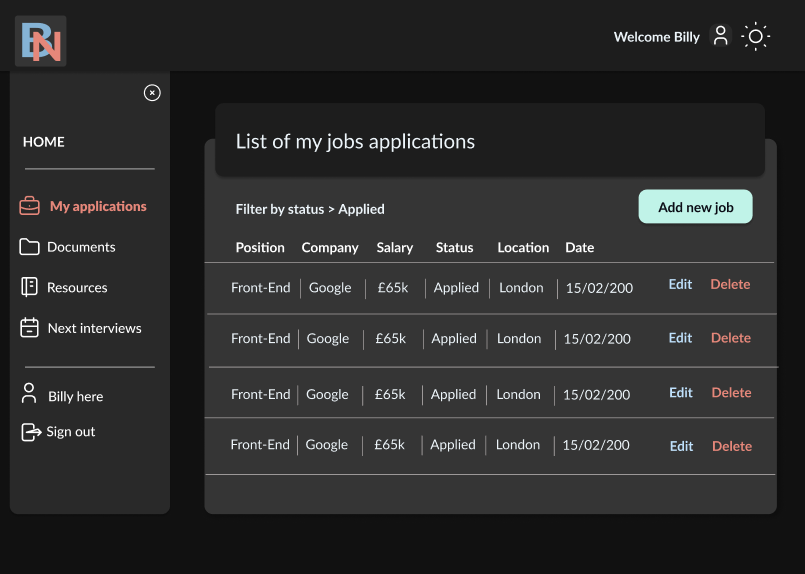805x574 pixels.
Task: Click the Documents folder icon
Action: [30, 247]
